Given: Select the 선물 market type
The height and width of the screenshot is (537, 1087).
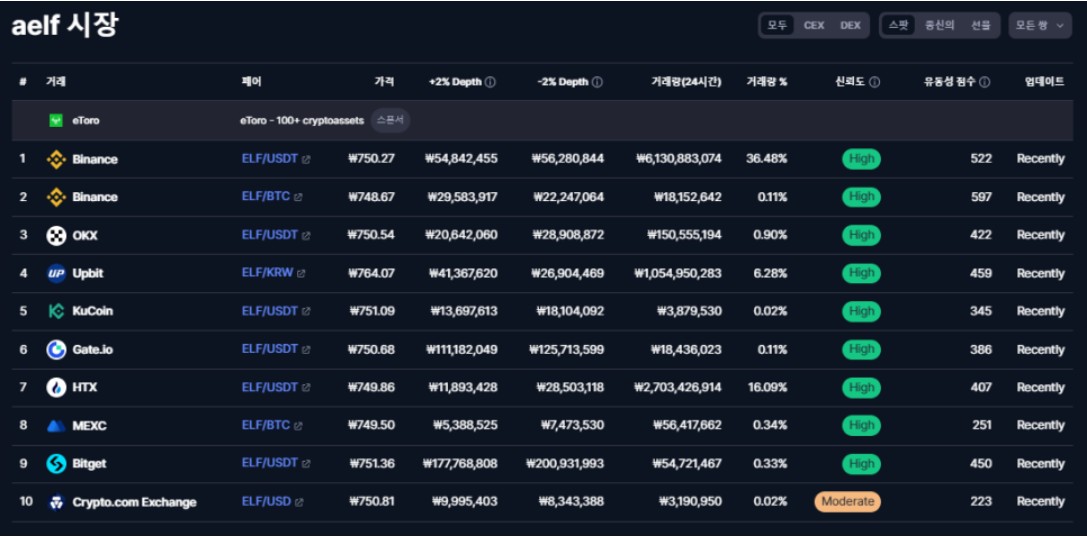Looking at the screenshot, I should 980,26.
